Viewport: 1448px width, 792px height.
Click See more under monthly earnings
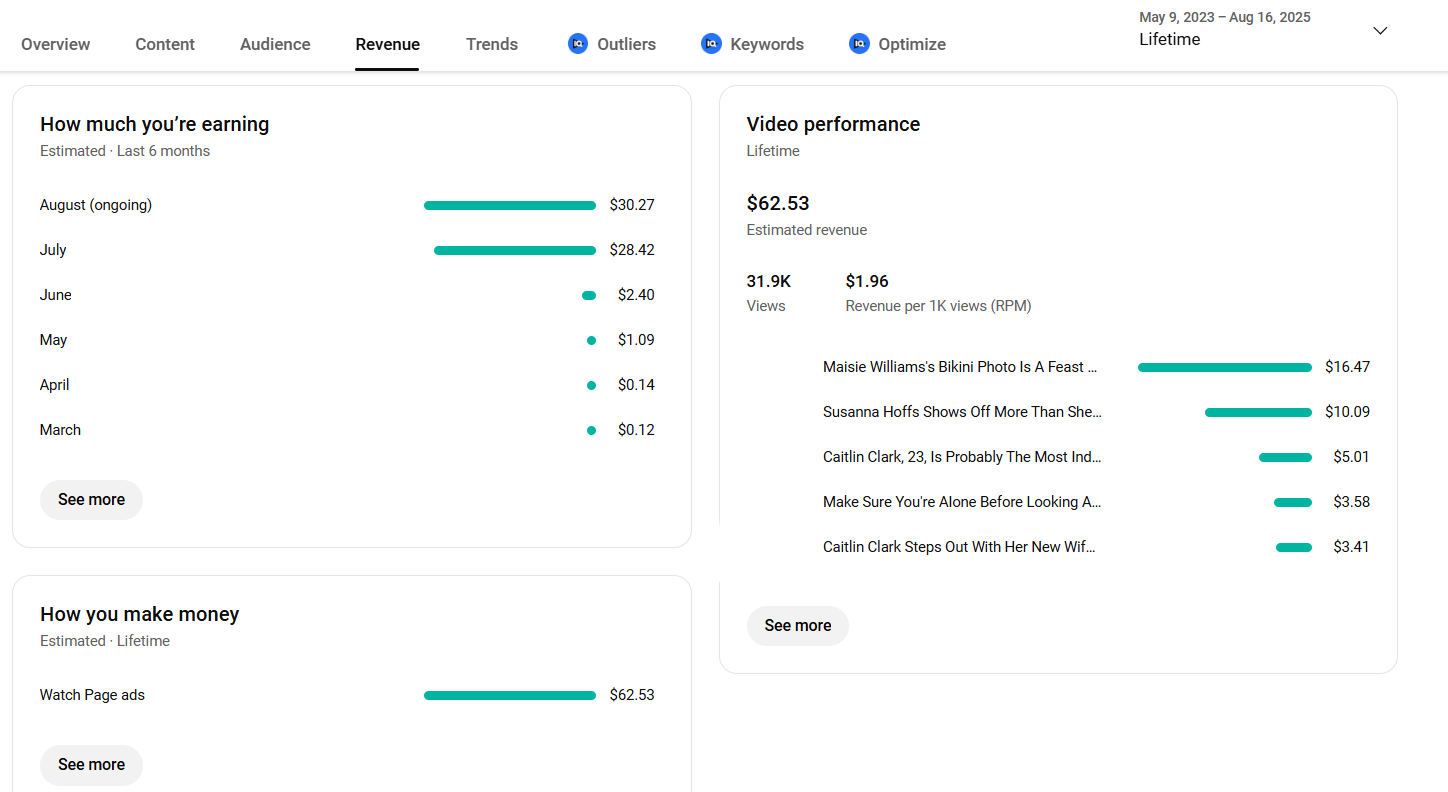click(91, 500)
